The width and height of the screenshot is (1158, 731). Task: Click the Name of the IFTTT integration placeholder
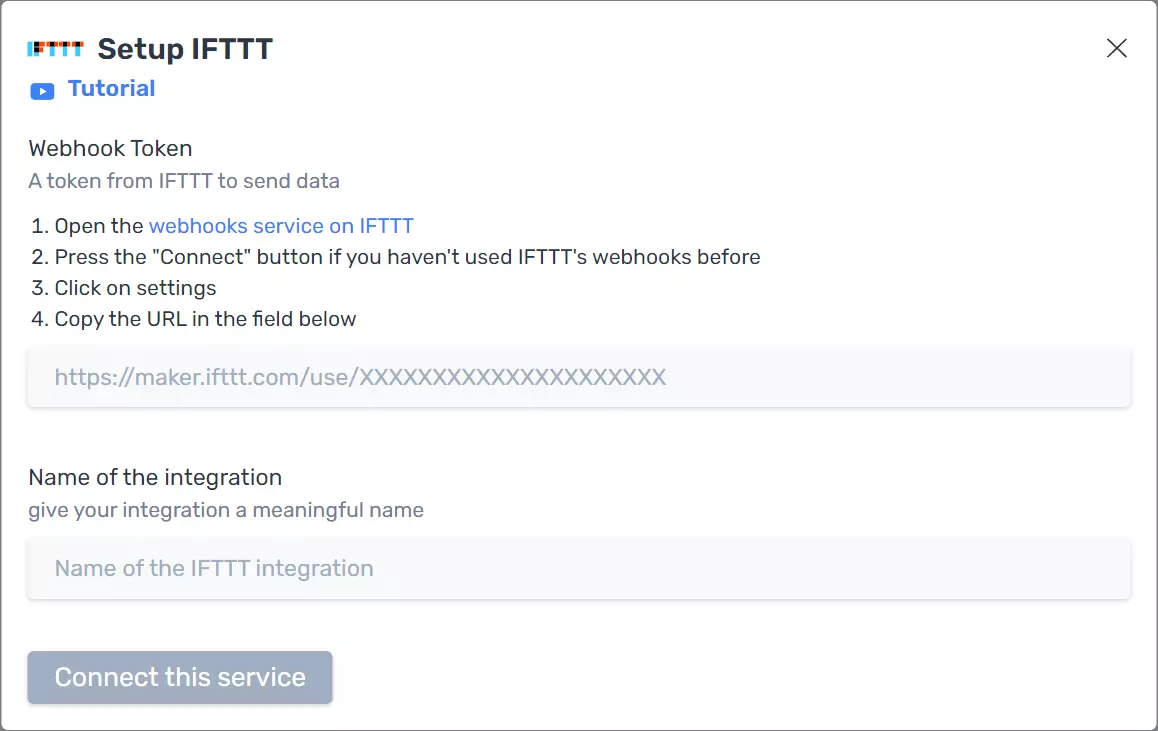point(213,568)
